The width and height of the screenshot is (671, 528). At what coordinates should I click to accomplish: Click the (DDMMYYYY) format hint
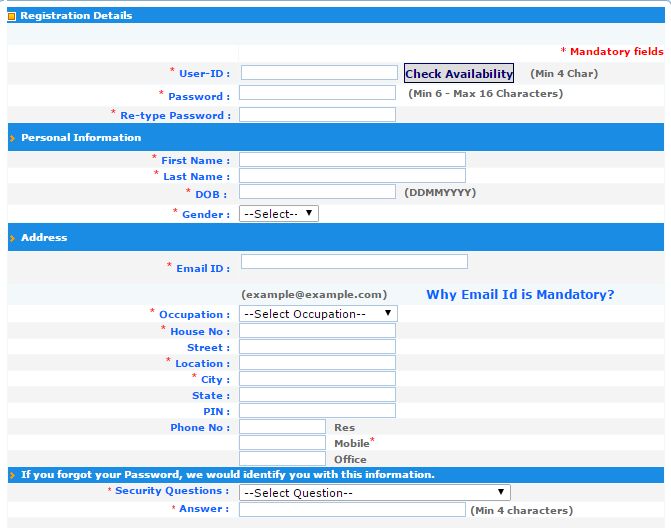click(440, 193)
